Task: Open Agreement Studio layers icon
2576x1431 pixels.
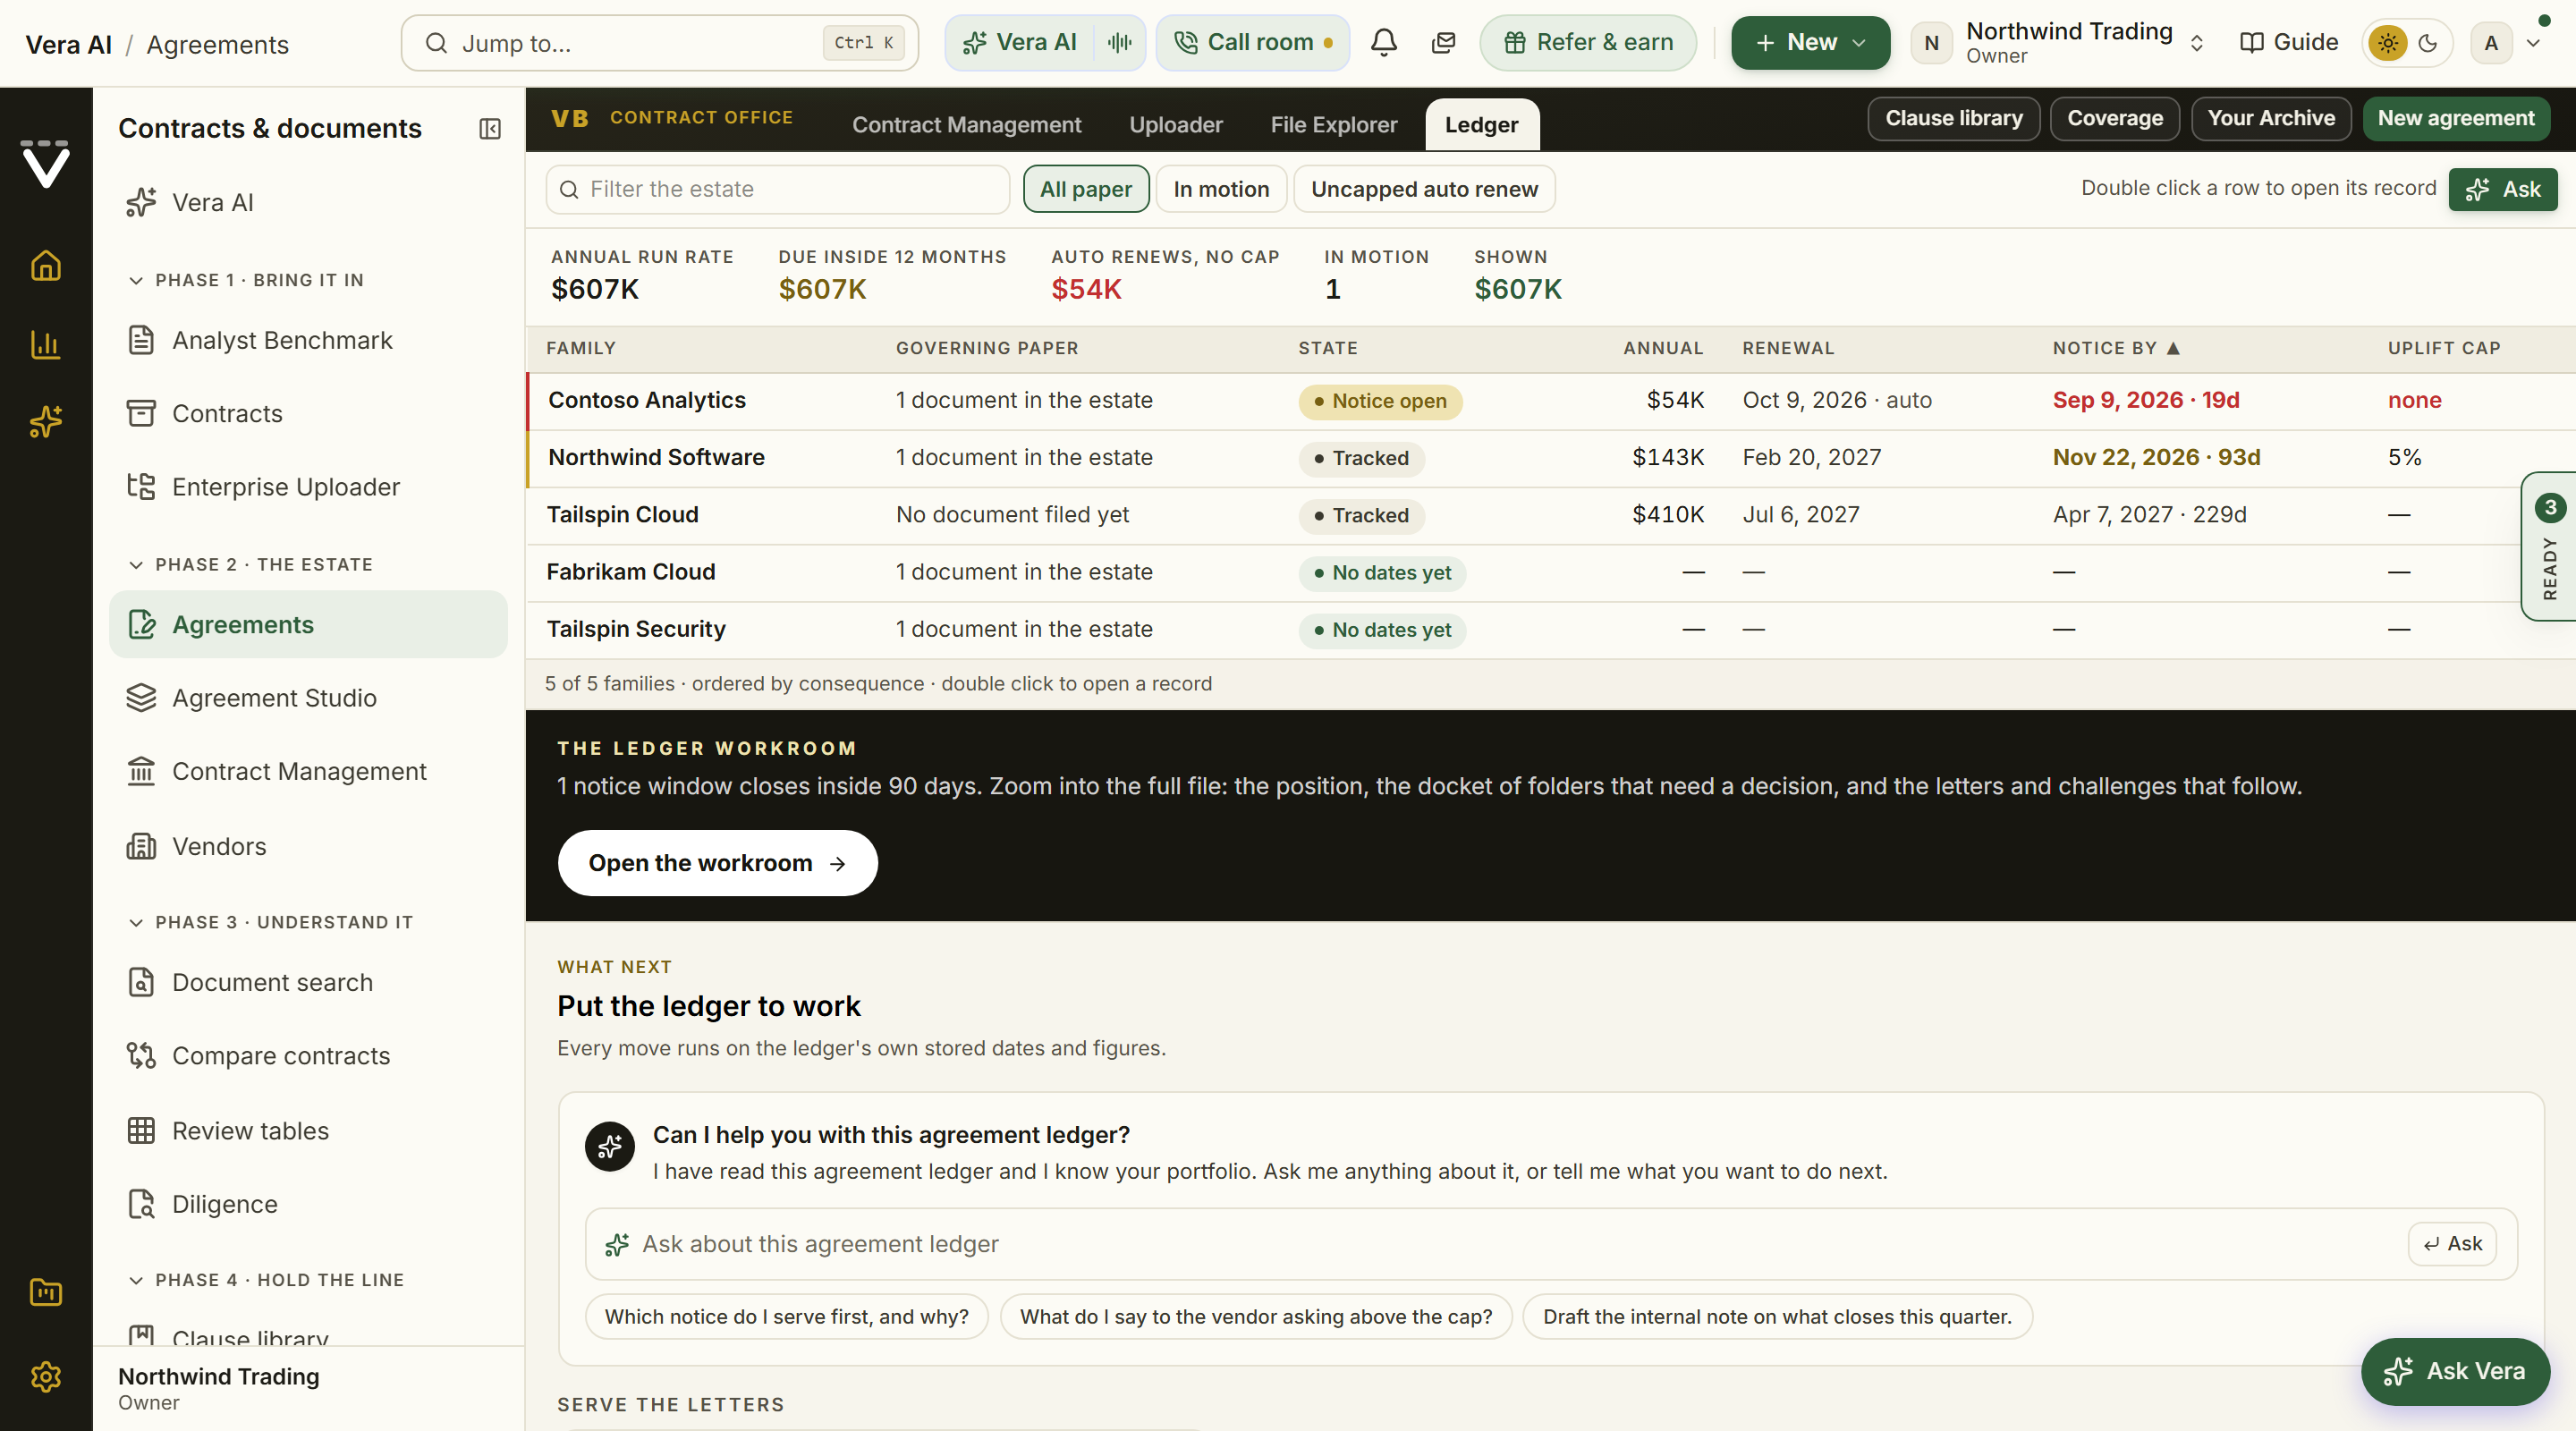Action: point(141,698)
